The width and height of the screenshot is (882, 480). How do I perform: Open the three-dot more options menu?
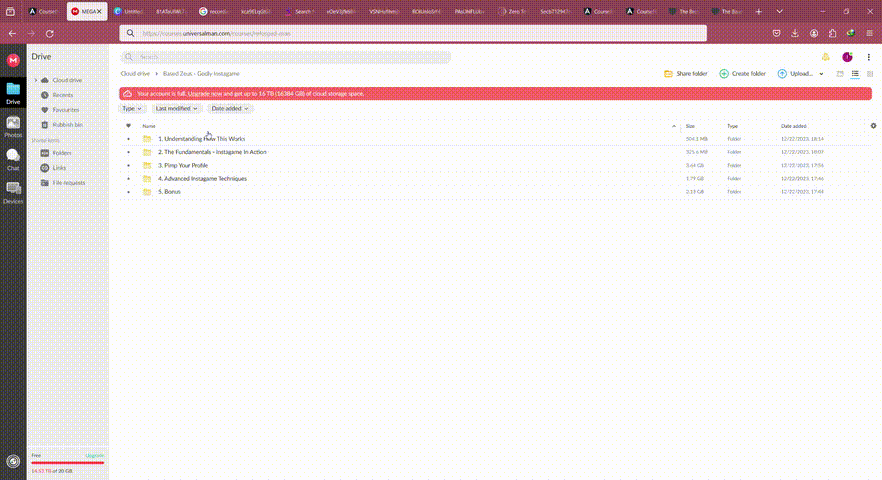(868, 57)
